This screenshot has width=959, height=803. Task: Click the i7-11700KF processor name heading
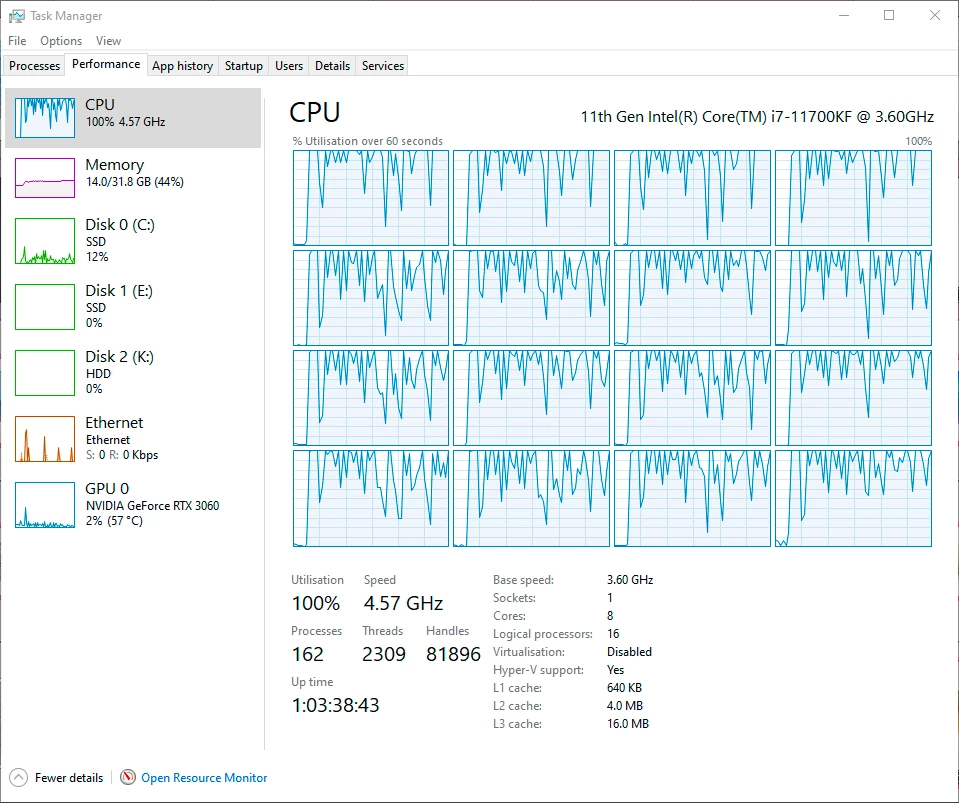(x=757, y=117)
